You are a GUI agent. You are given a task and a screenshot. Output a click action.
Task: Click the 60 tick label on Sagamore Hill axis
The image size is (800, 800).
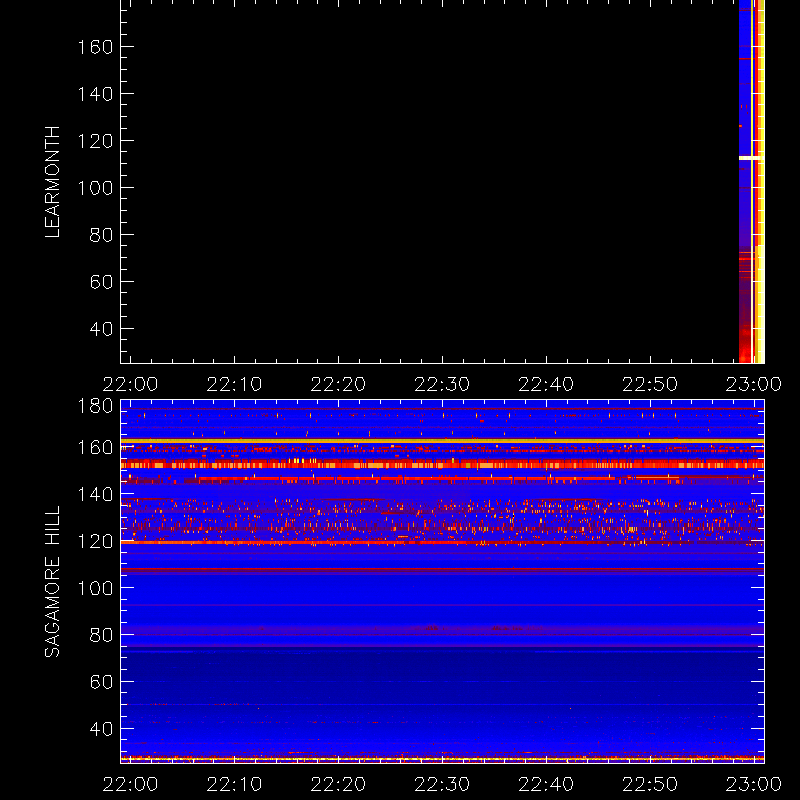(x=101, y=682)
